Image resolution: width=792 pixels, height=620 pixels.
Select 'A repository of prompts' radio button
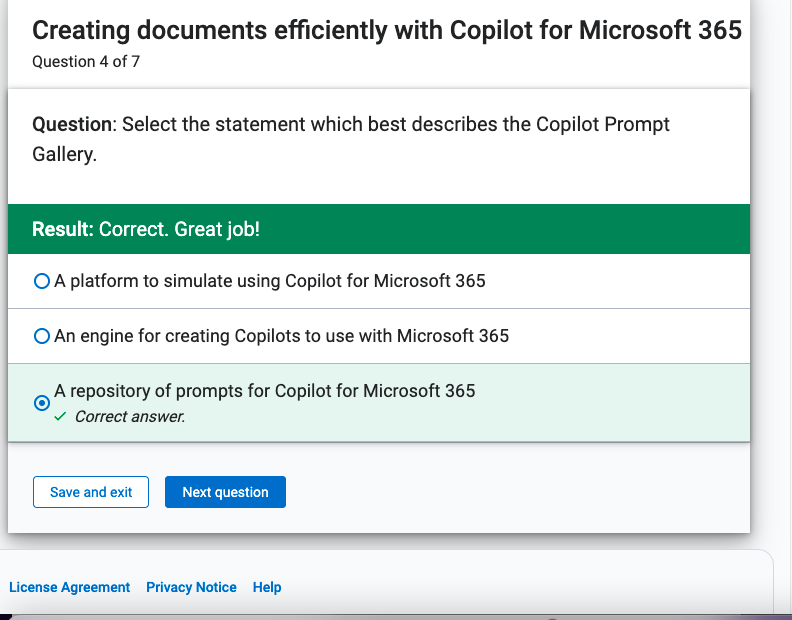point(42,403)
